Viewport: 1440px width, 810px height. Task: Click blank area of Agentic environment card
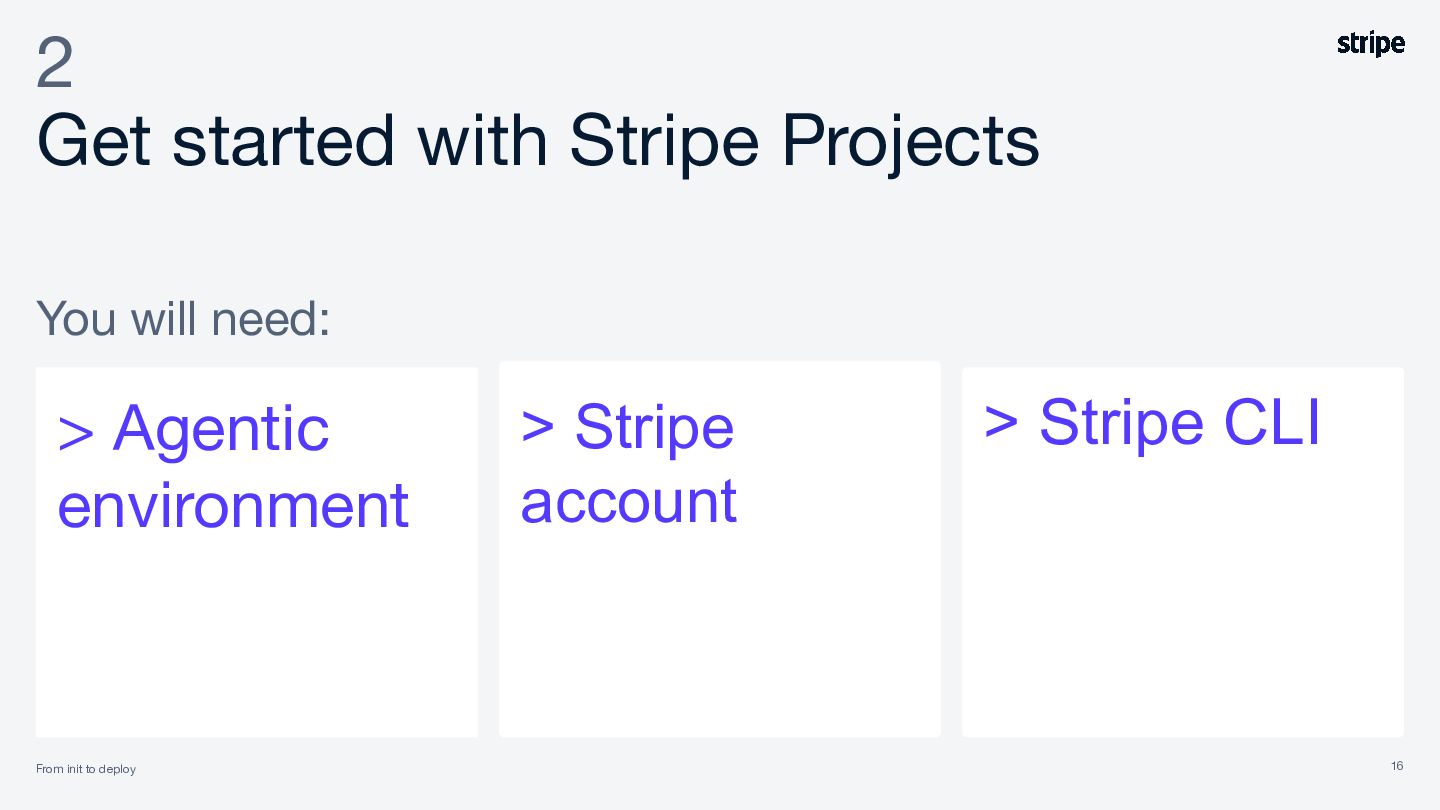tap(257, 640)
